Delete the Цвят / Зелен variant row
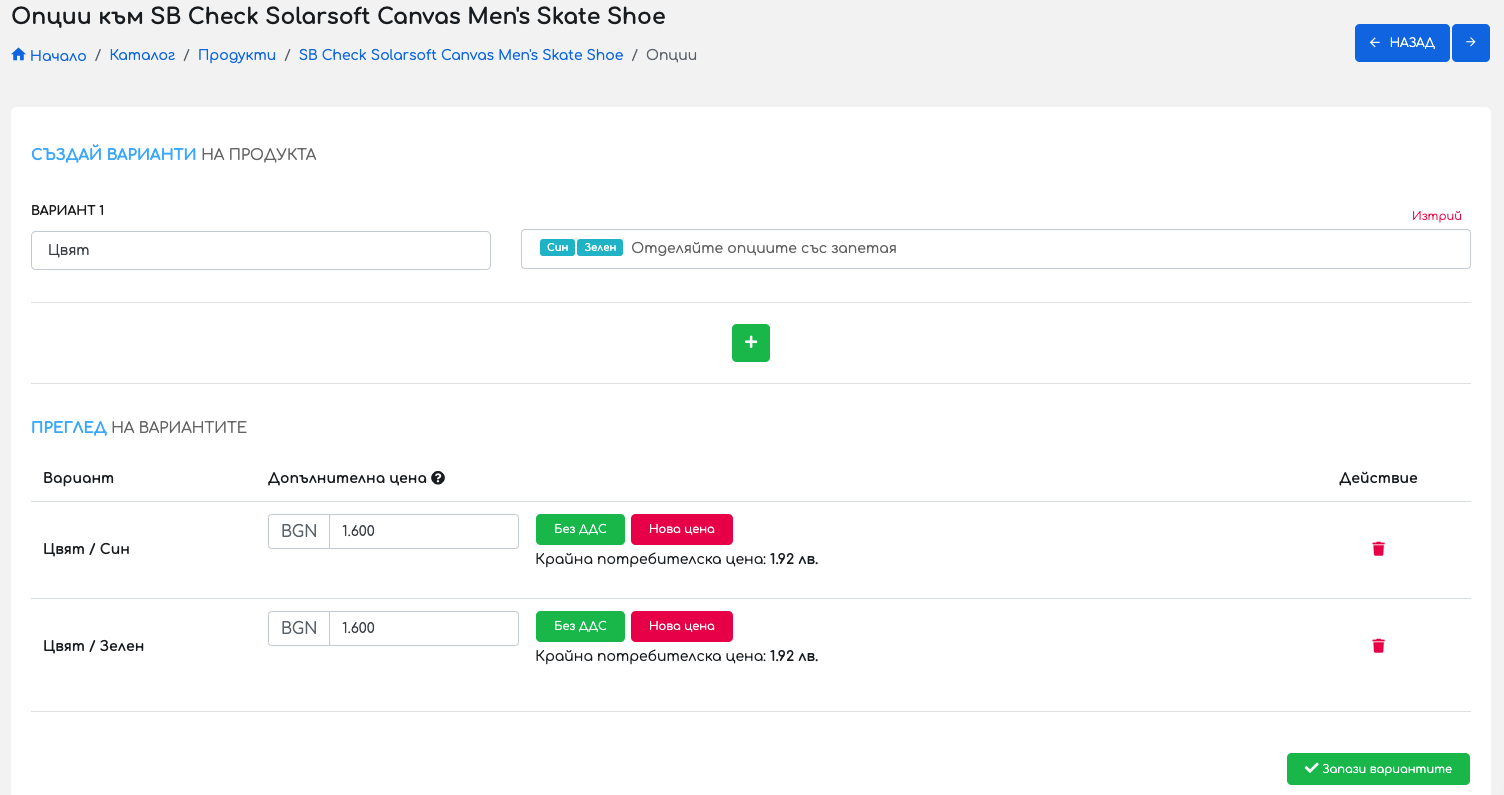 coord(1378,645)
